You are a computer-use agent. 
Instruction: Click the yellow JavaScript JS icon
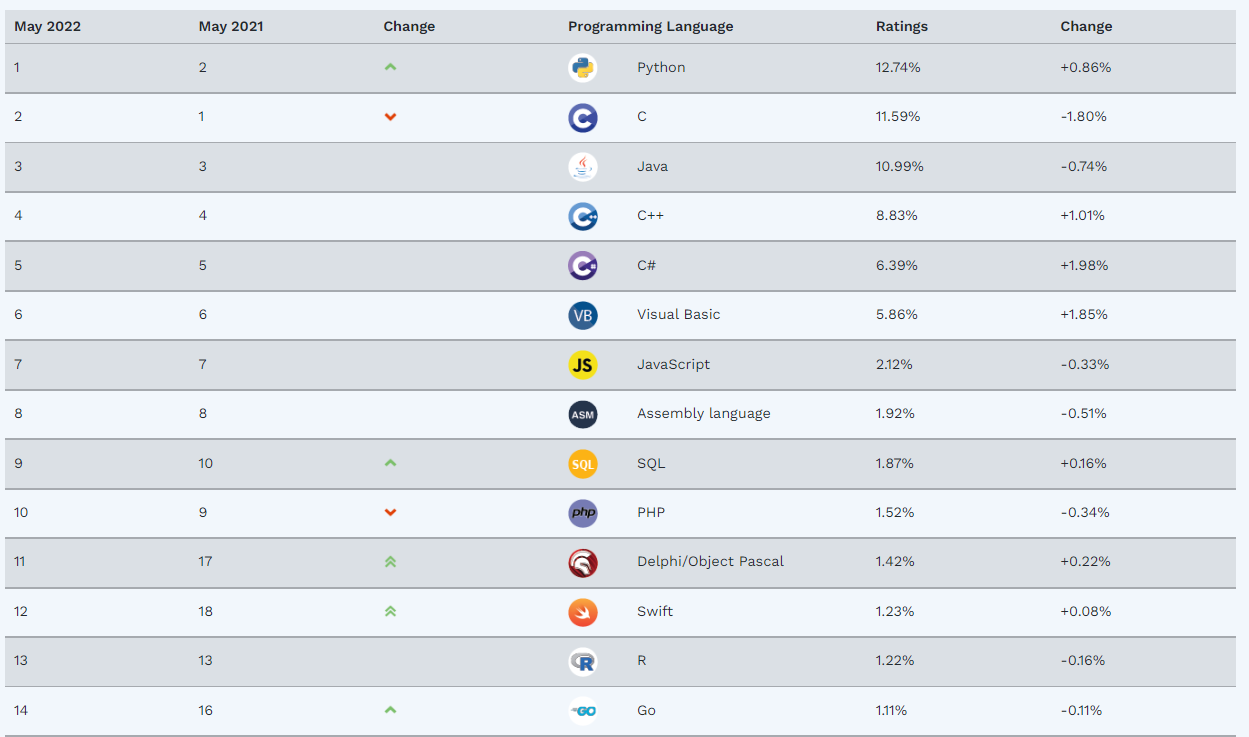pyautogui.click(x=582, y=365)
